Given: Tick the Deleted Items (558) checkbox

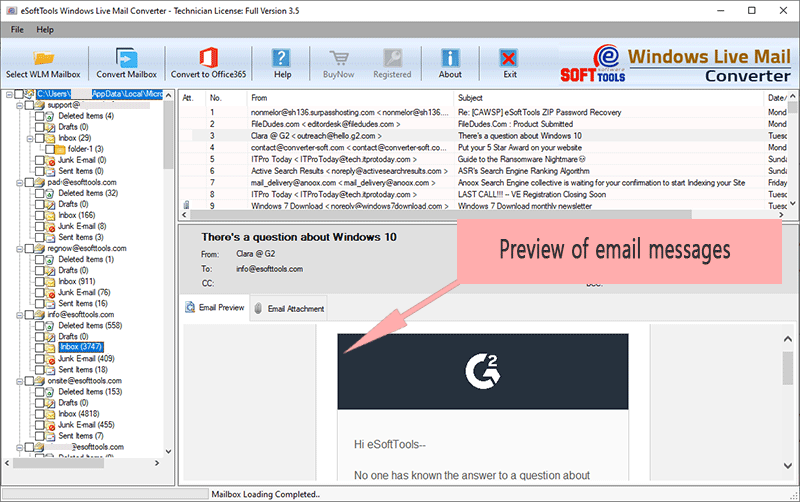Looking at the screenshot, I should tap(40, 325).
